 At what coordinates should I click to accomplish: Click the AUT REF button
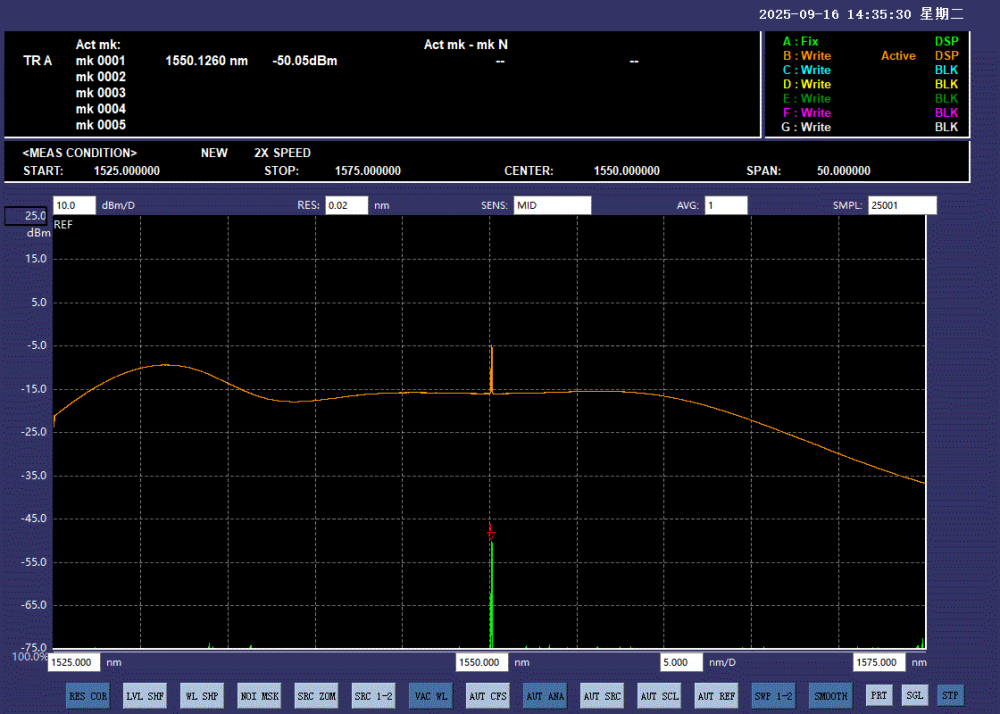pos(717,696)
